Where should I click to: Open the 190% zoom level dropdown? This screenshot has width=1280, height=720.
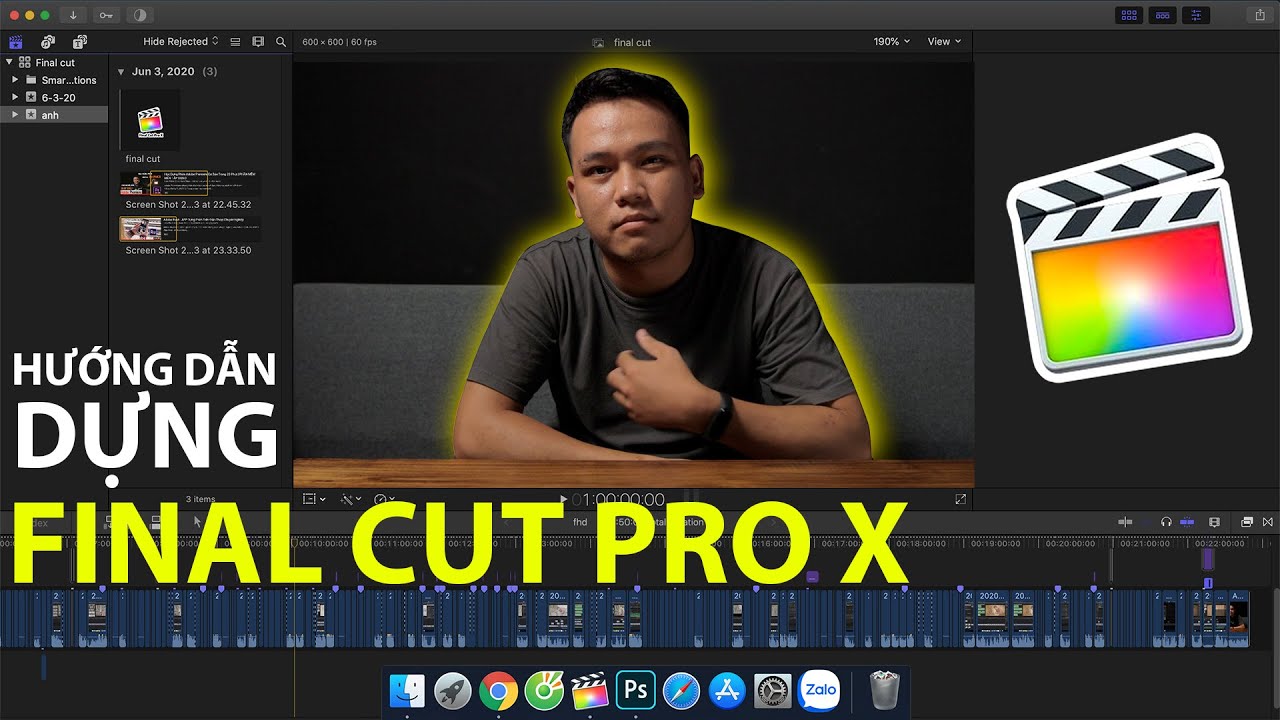(891, 42)
